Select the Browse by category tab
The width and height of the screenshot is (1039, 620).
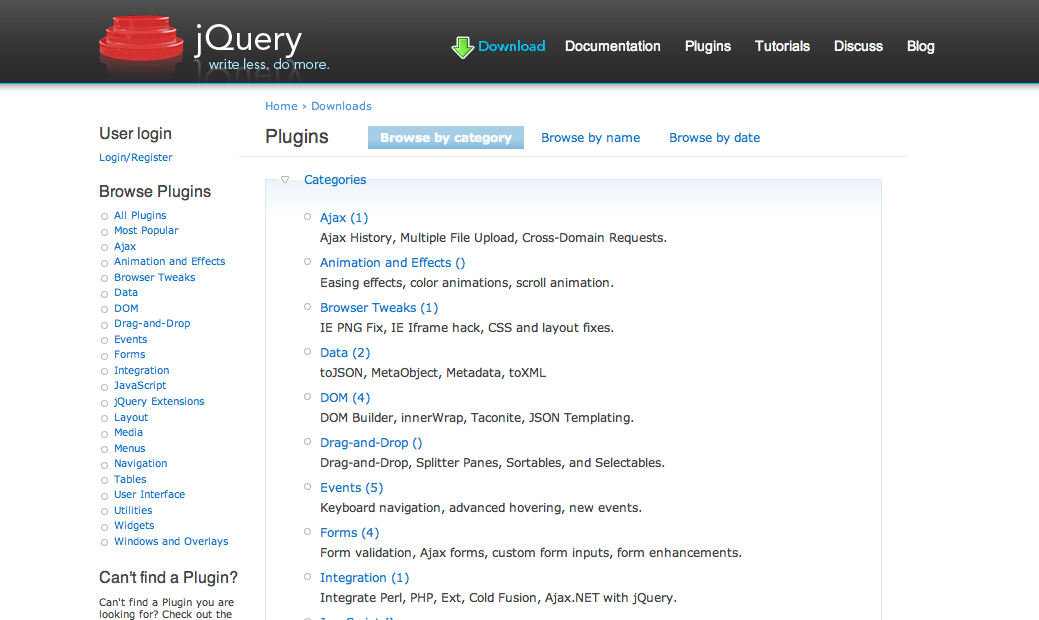pos(446,138)
